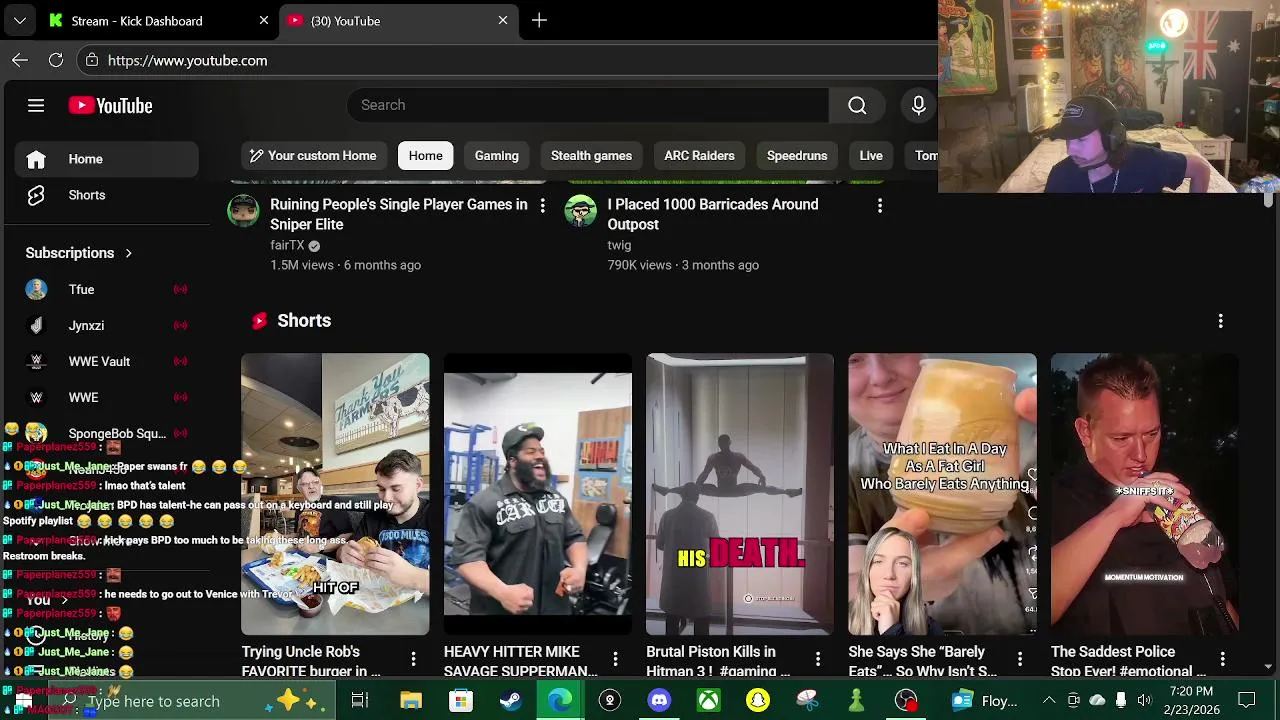This screenshot has width=1280, height=720.
Task: Open Discord from the taskbar
Action: (659, 700)
